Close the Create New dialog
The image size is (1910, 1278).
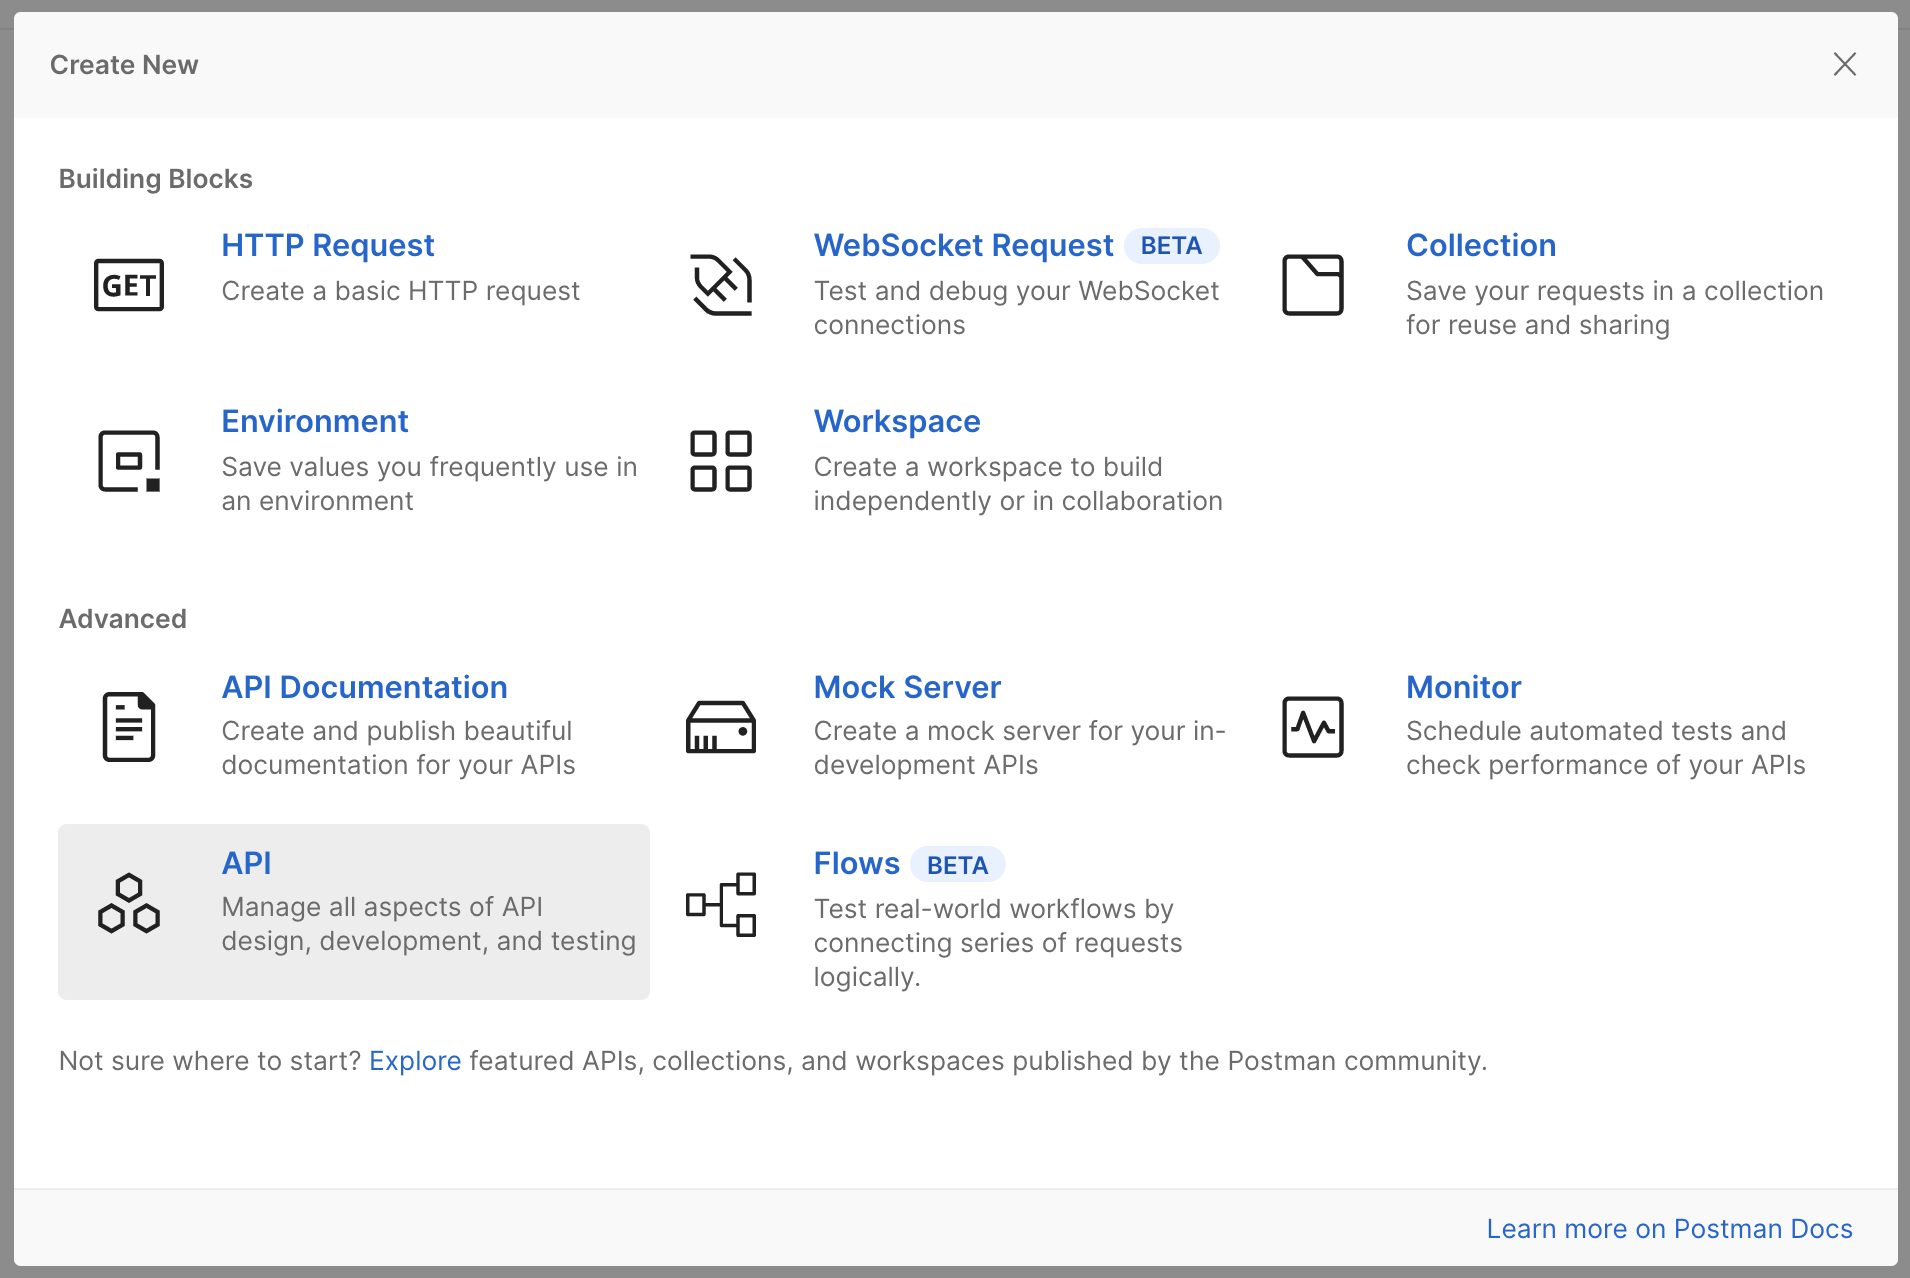pyautogui.click(x=1845, y=64)
